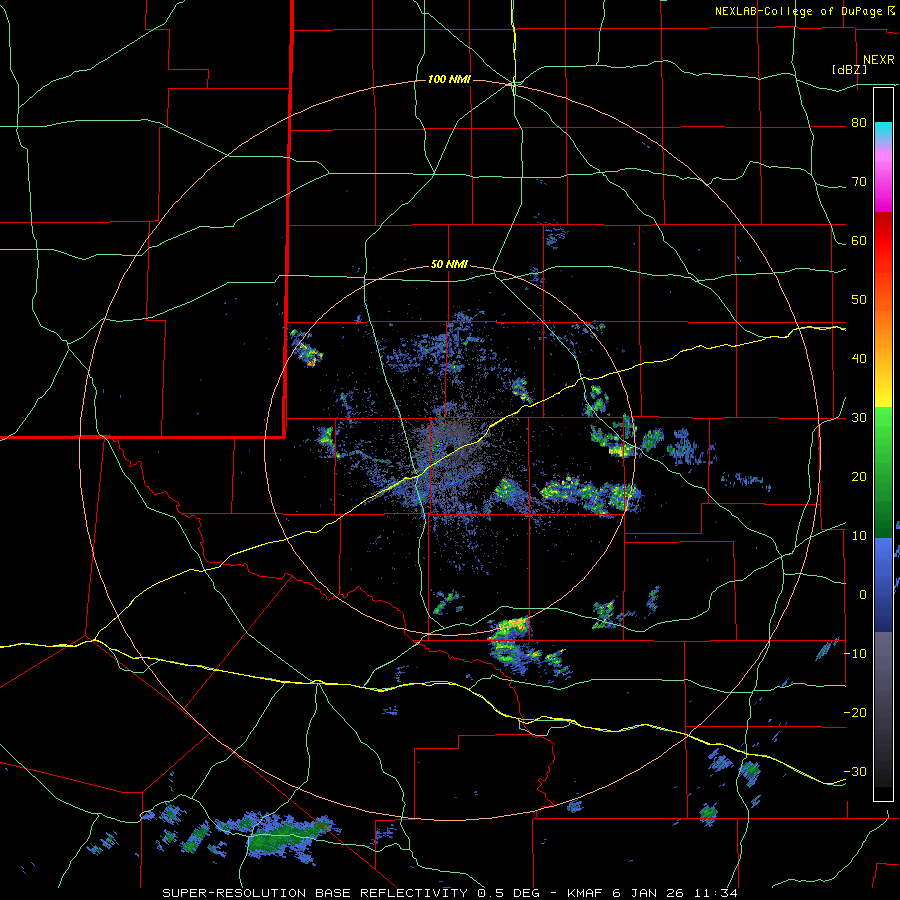This screenshot has width=900, height=900.
Task: Click the 20 dBZ scale value
Action: [859, 476]
